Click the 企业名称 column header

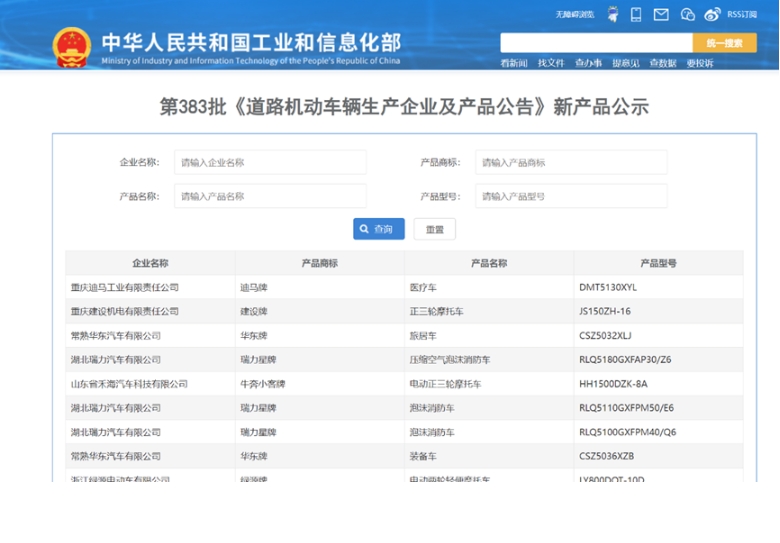click(x=150, y=263)
